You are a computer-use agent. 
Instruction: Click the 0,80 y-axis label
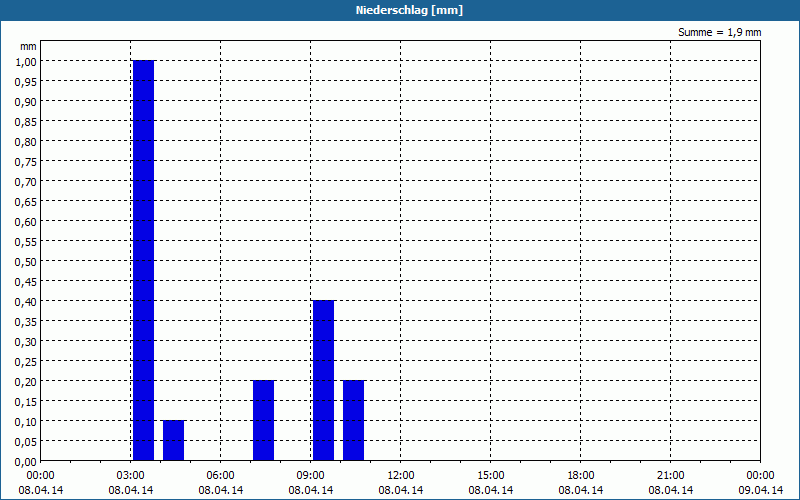pos(26,141)
